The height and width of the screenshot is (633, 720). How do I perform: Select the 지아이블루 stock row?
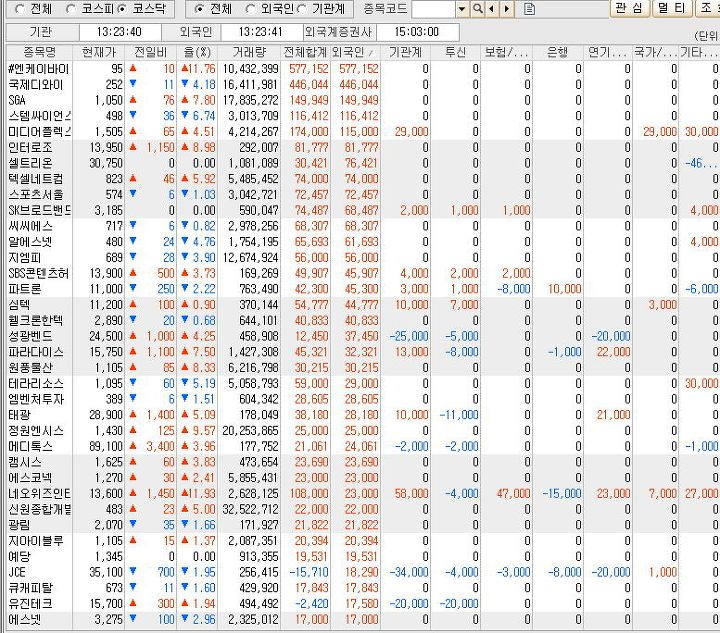point(363,541)
